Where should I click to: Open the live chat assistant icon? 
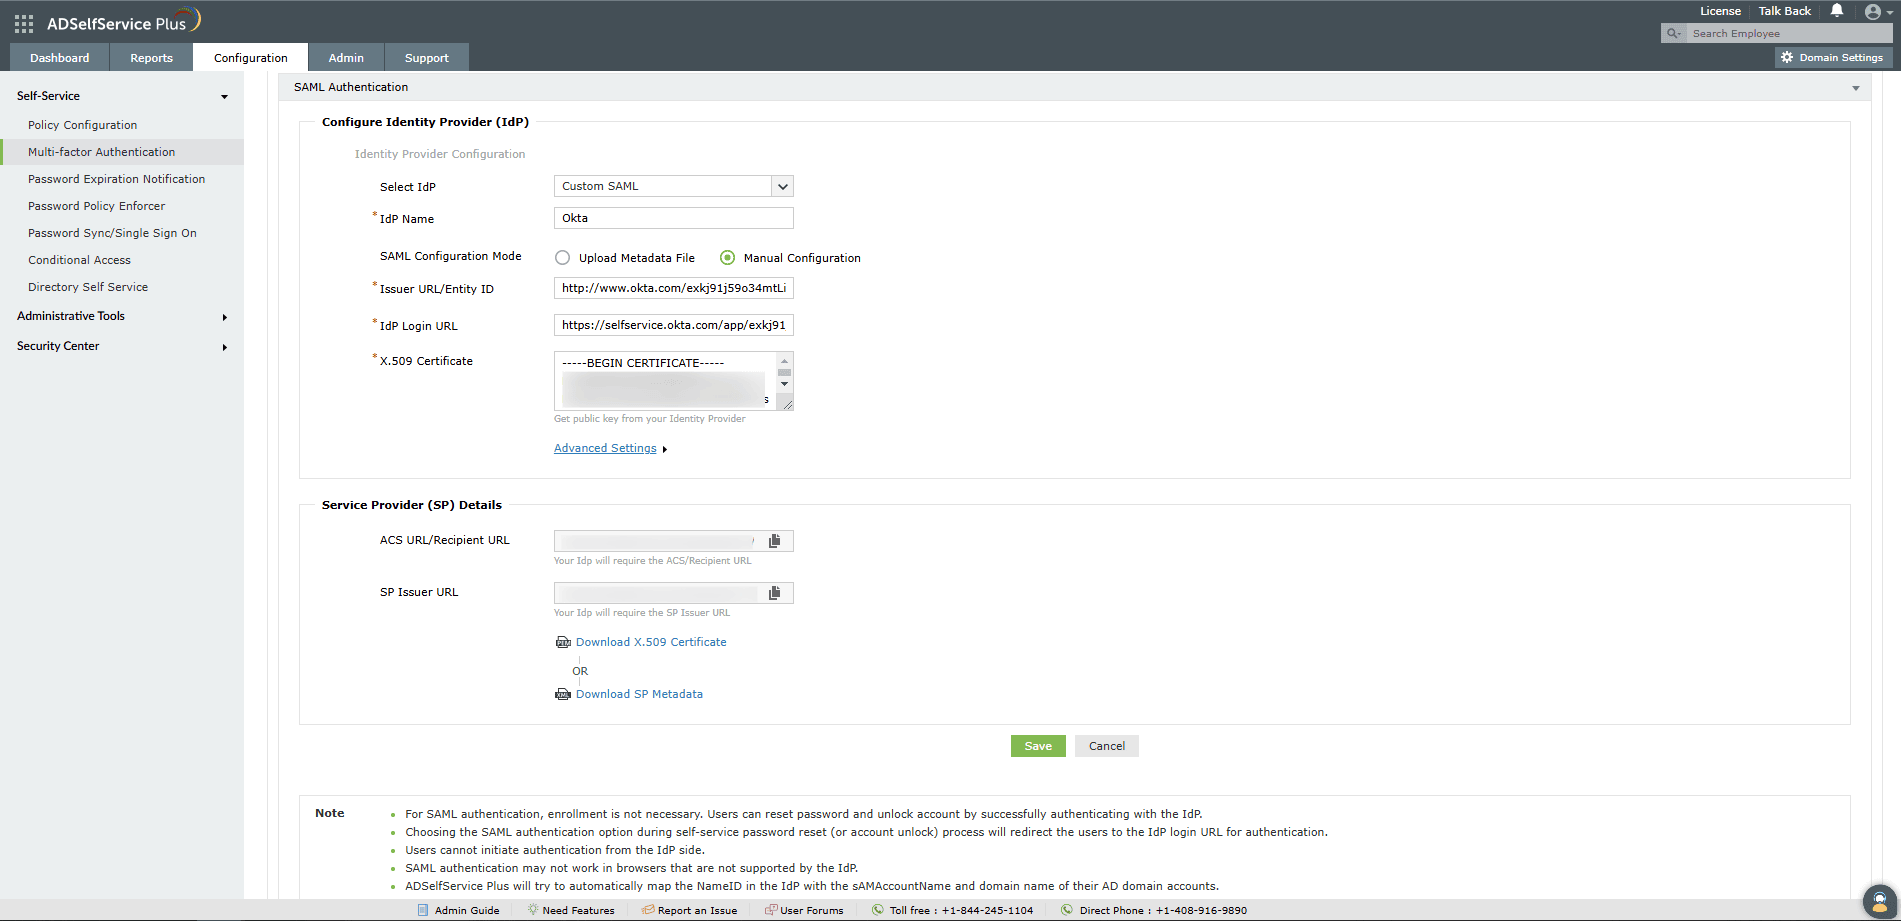1880,901
